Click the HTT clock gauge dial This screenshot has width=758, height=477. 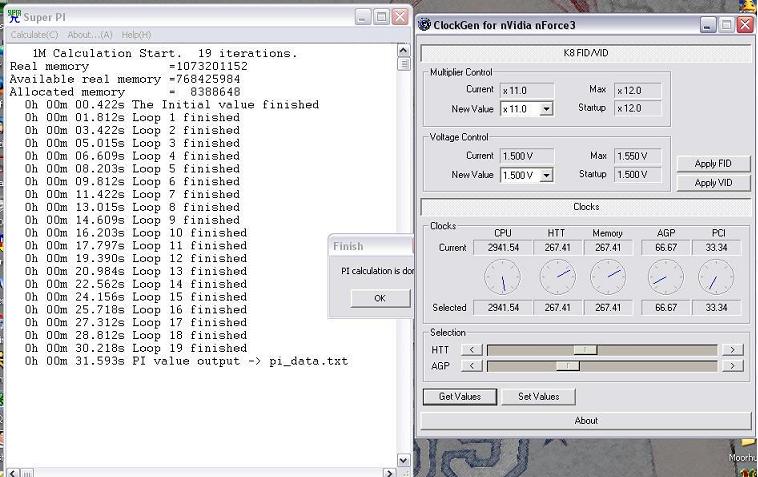(557, 277)
